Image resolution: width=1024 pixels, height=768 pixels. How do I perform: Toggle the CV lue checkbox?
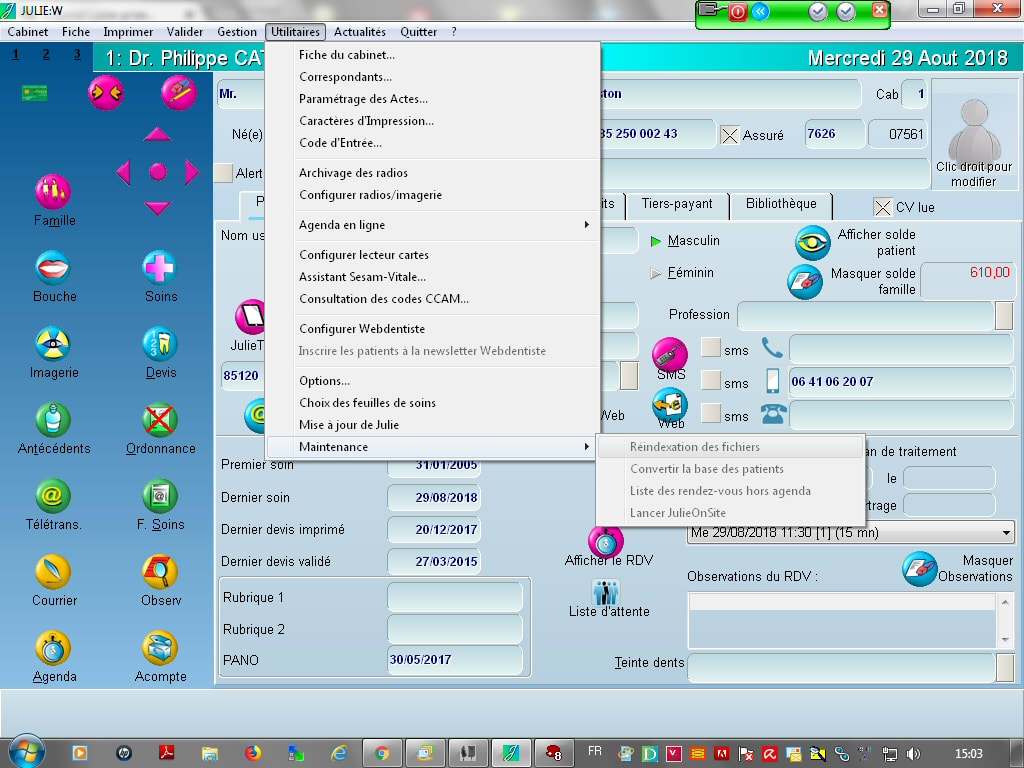[x=883, y=207]
